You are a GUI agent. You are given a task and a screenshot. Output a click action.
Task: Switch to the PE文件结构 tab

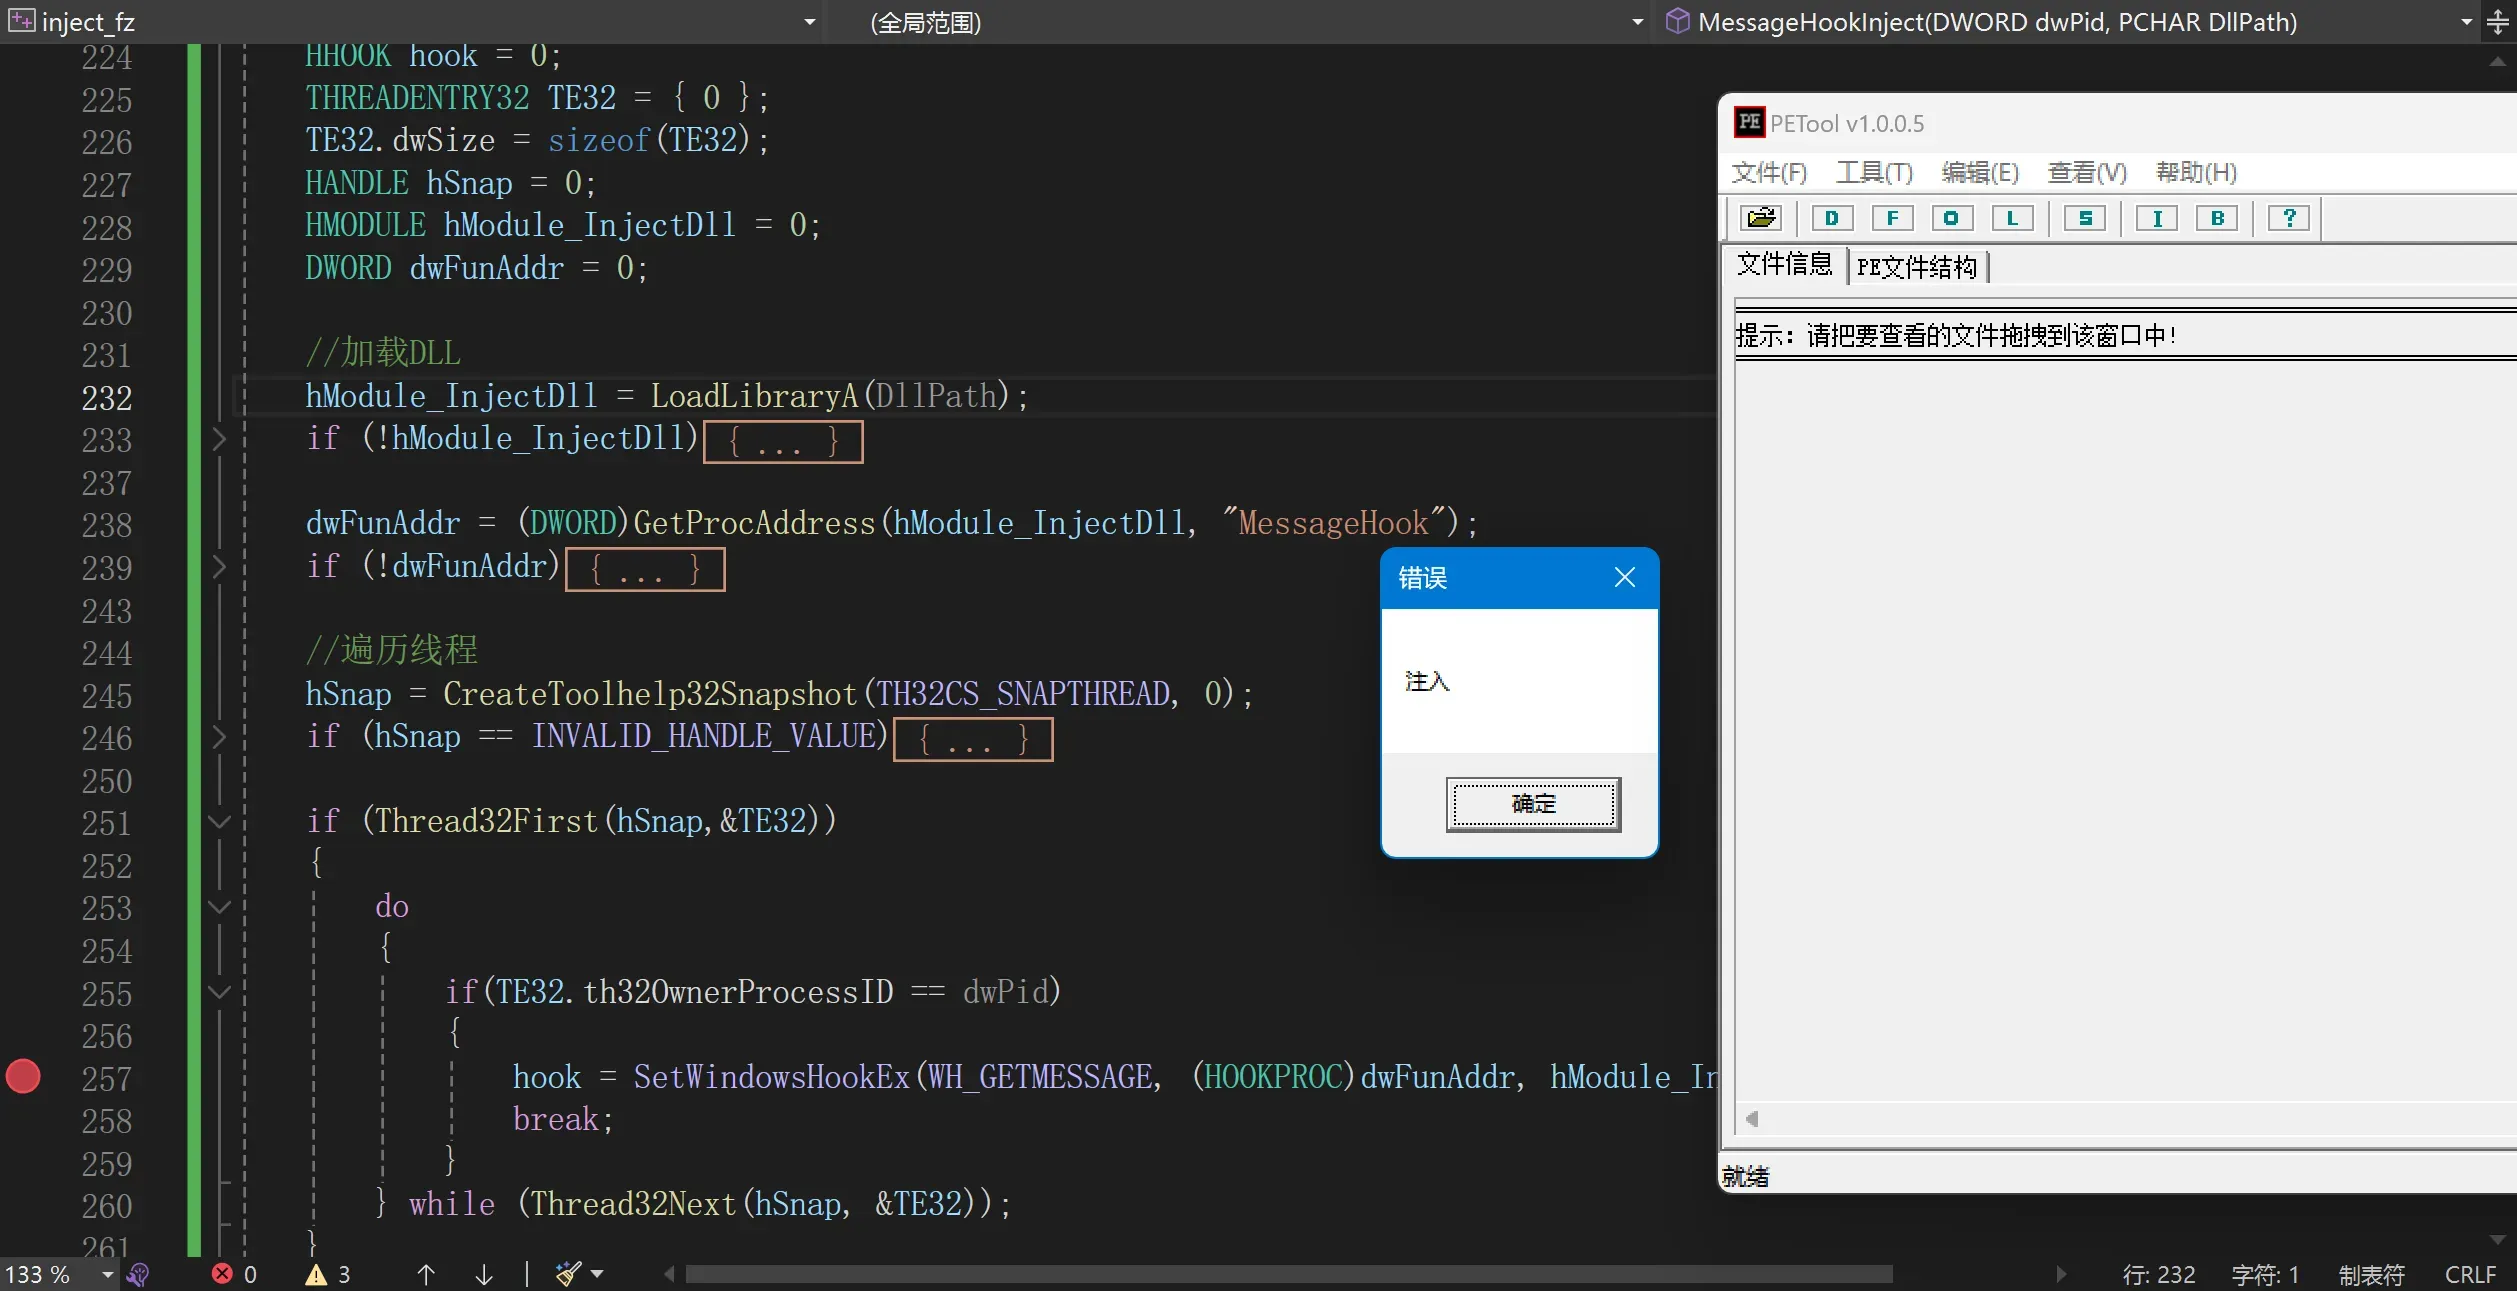coord(1916,267)
